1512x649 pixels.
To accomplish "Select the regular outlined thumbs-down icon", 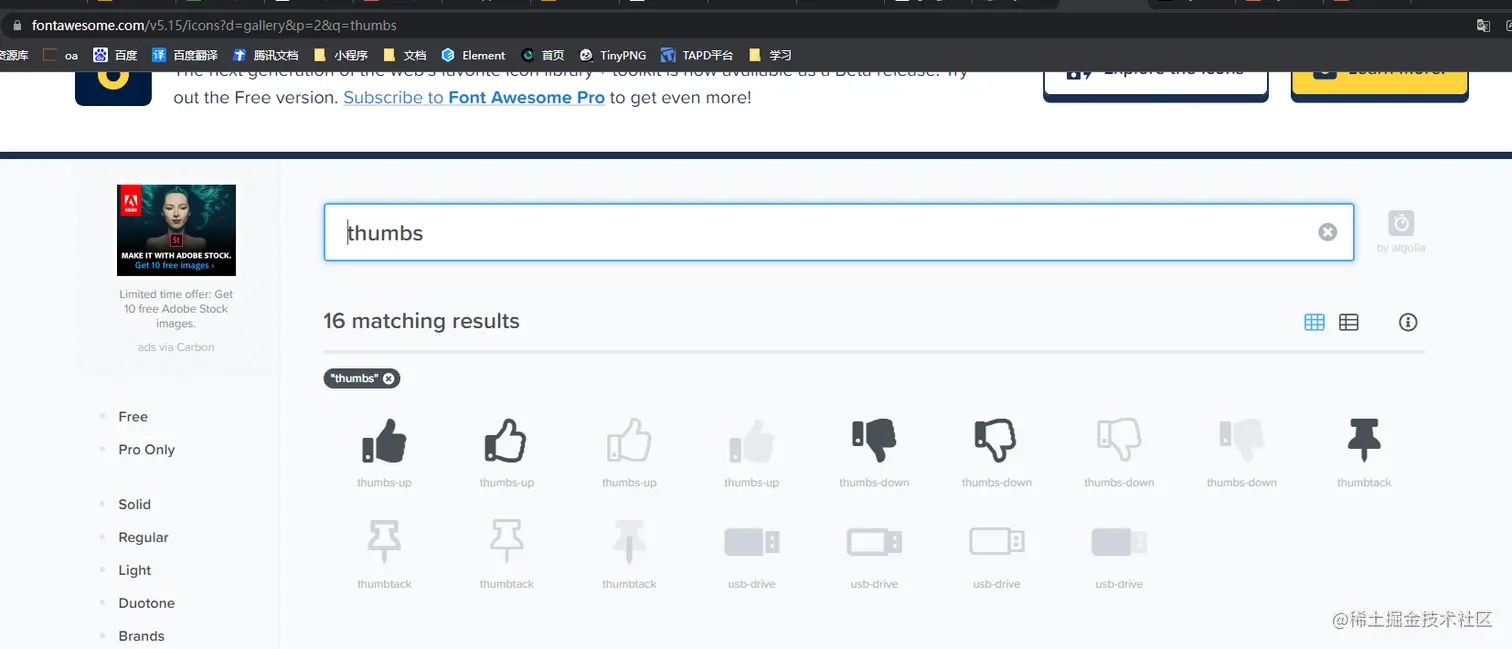I will 996,441.
